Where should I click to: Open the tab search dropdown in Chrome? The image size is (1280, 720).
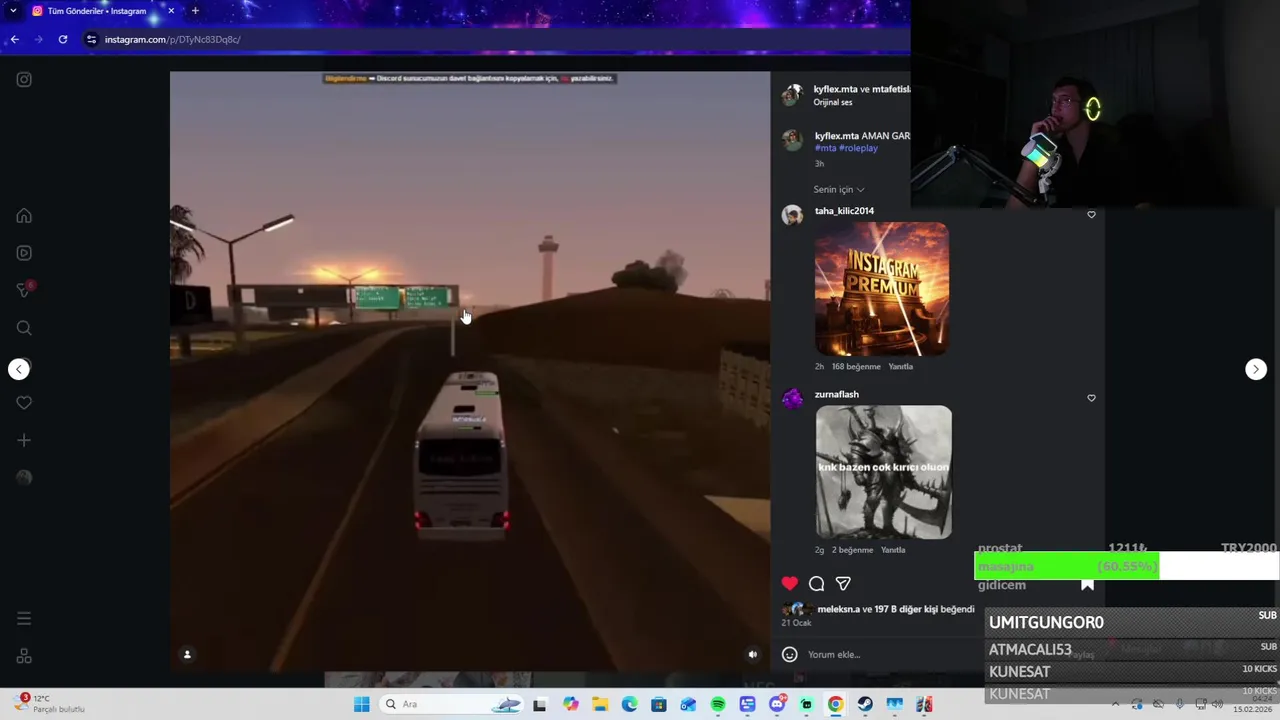[x=13, y=11]
